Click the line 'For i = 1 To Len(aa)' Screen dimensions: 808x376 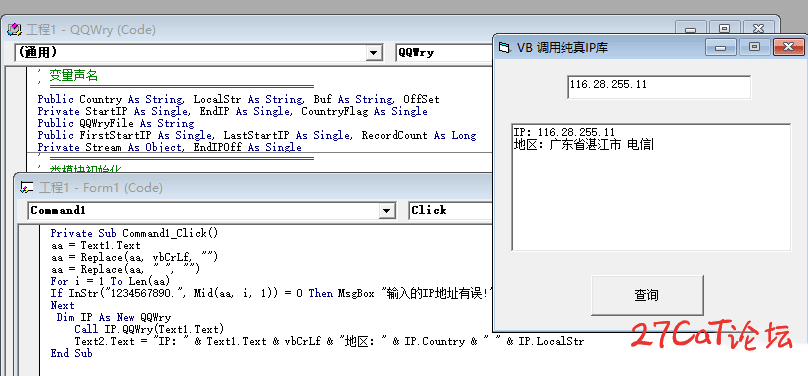click(110, 281)
